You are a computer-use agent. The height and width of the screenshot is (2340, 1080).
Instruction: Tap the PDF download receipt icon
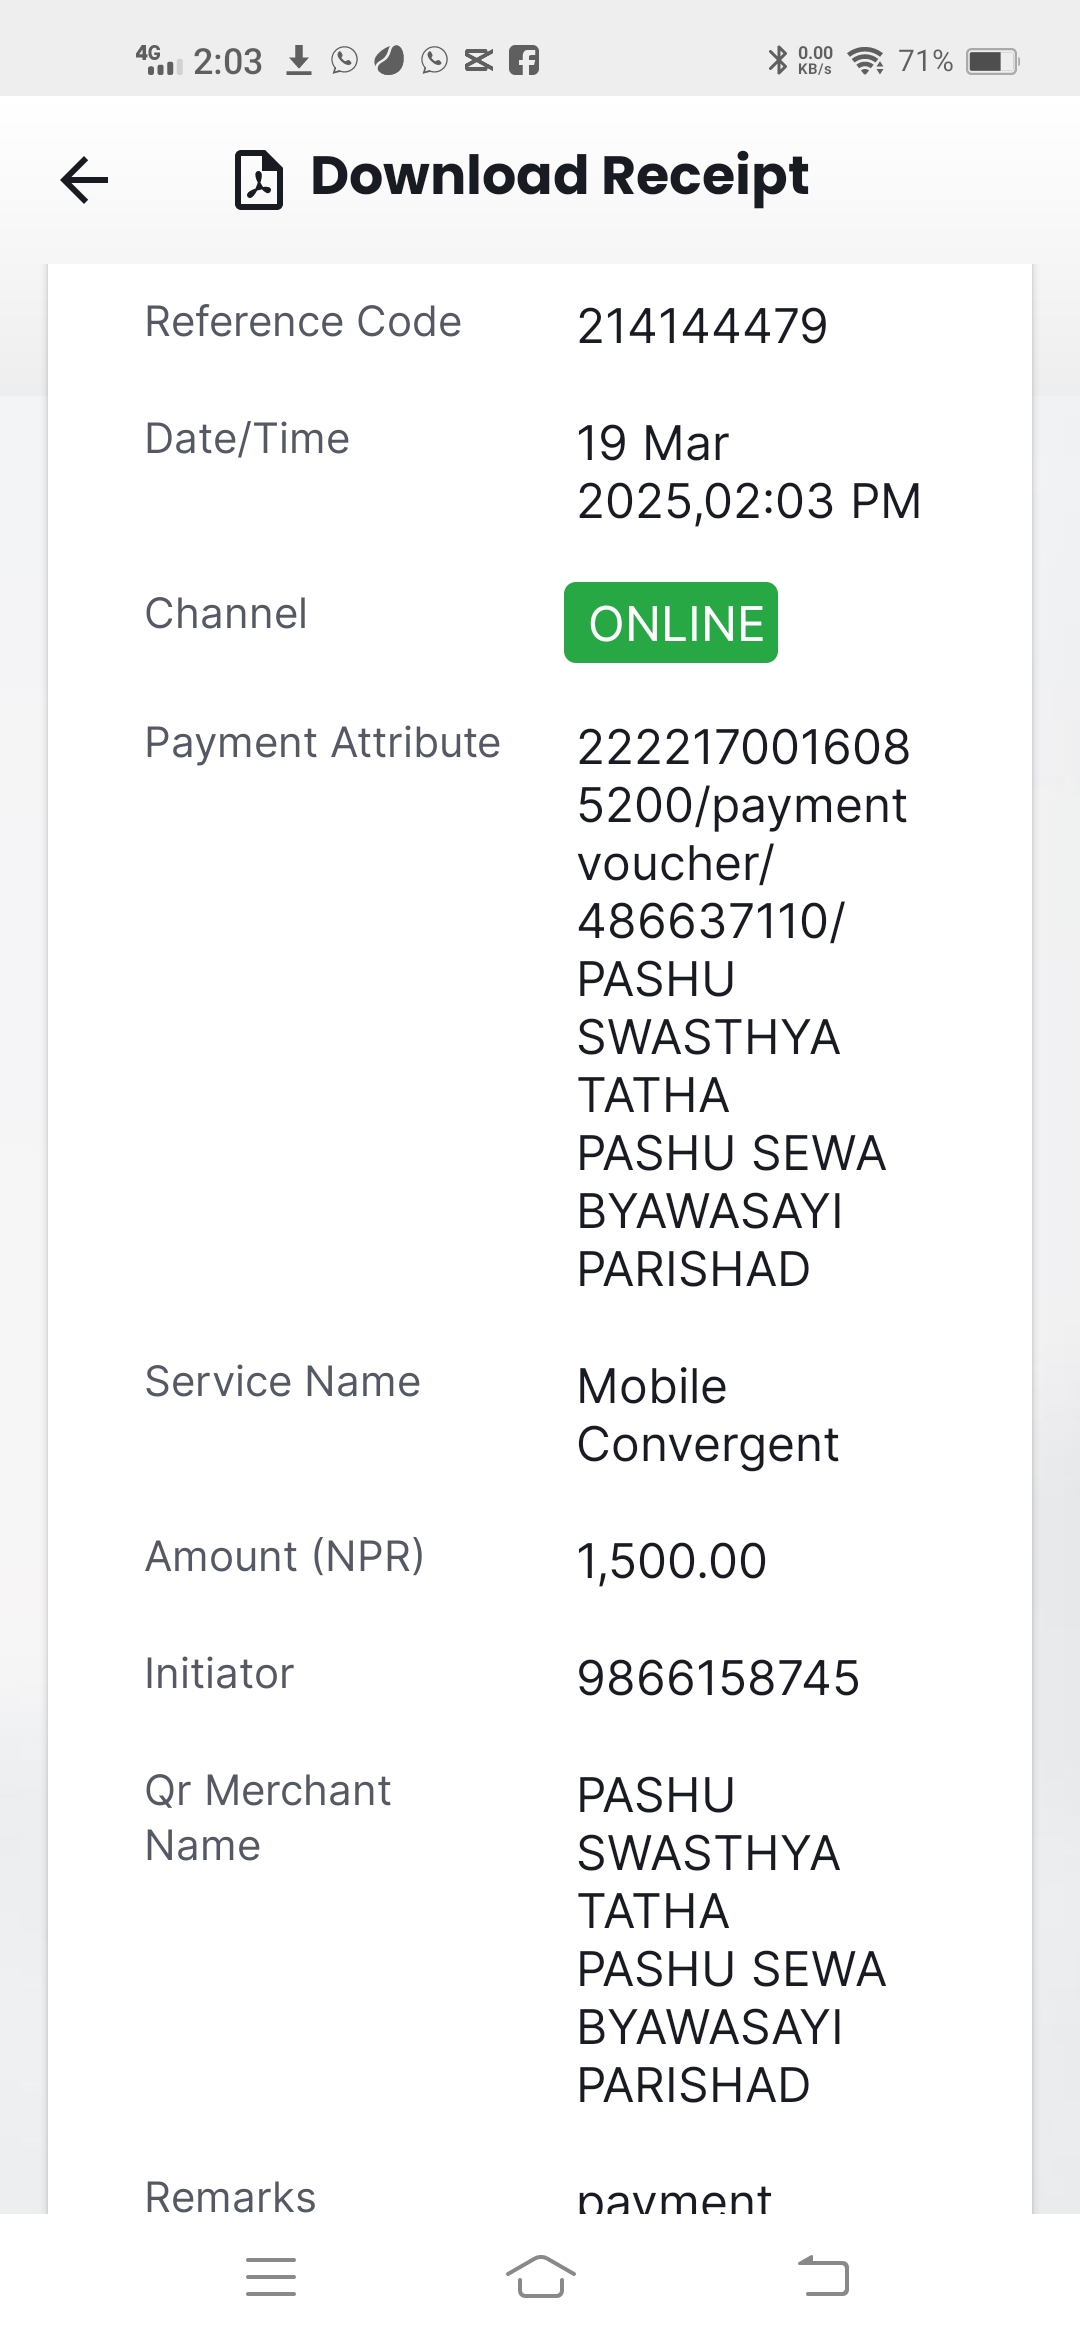[259, 179]
